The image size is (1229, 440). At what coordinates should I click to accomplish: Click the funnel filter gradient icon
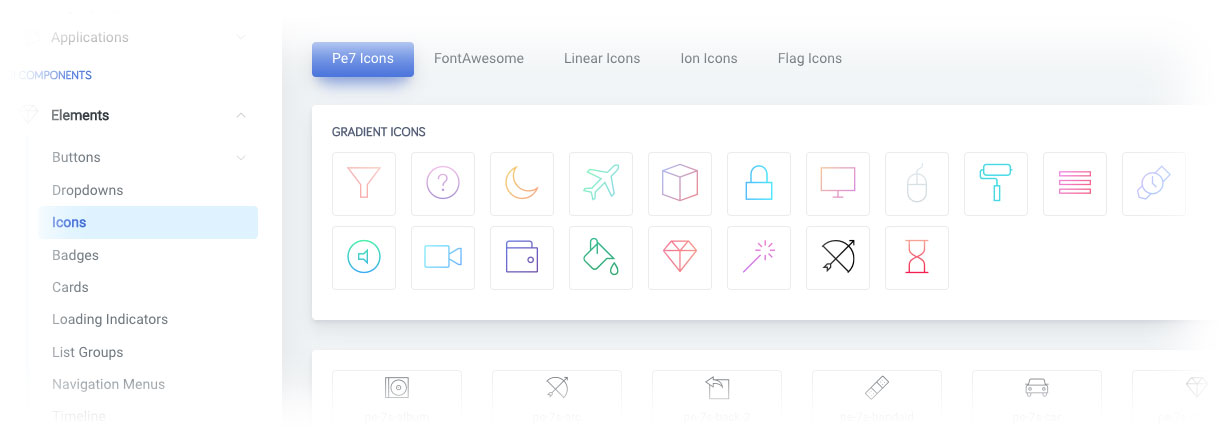pyautogui.click(x=364, y=184)
